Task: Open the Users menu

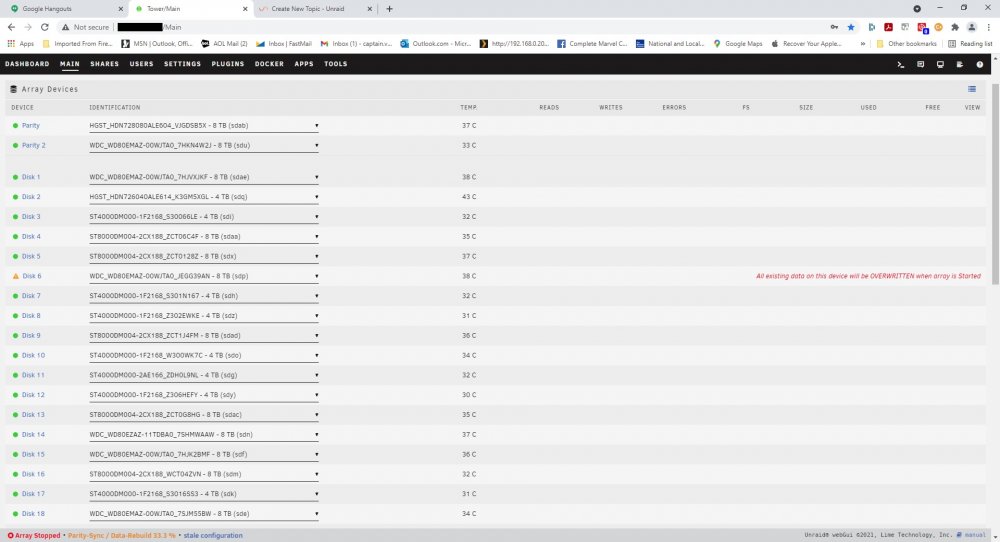Action: pos(142,64)
